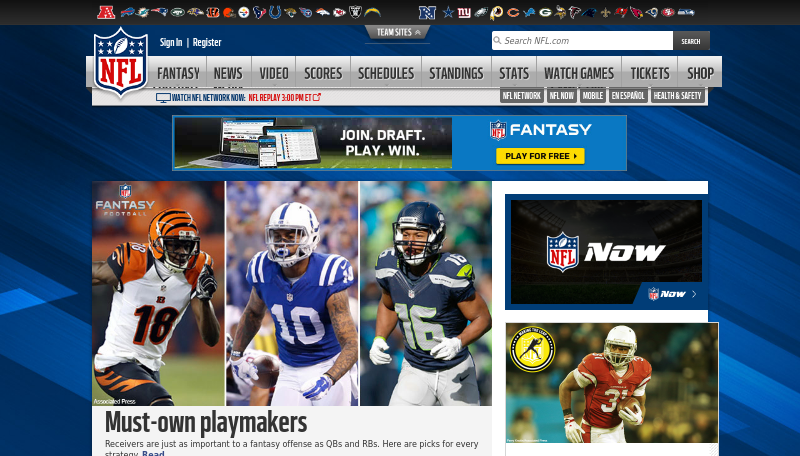Select Oakland Raiders shield logo
The width and height of the screenshot is (800, 456).
coord(355,12)
